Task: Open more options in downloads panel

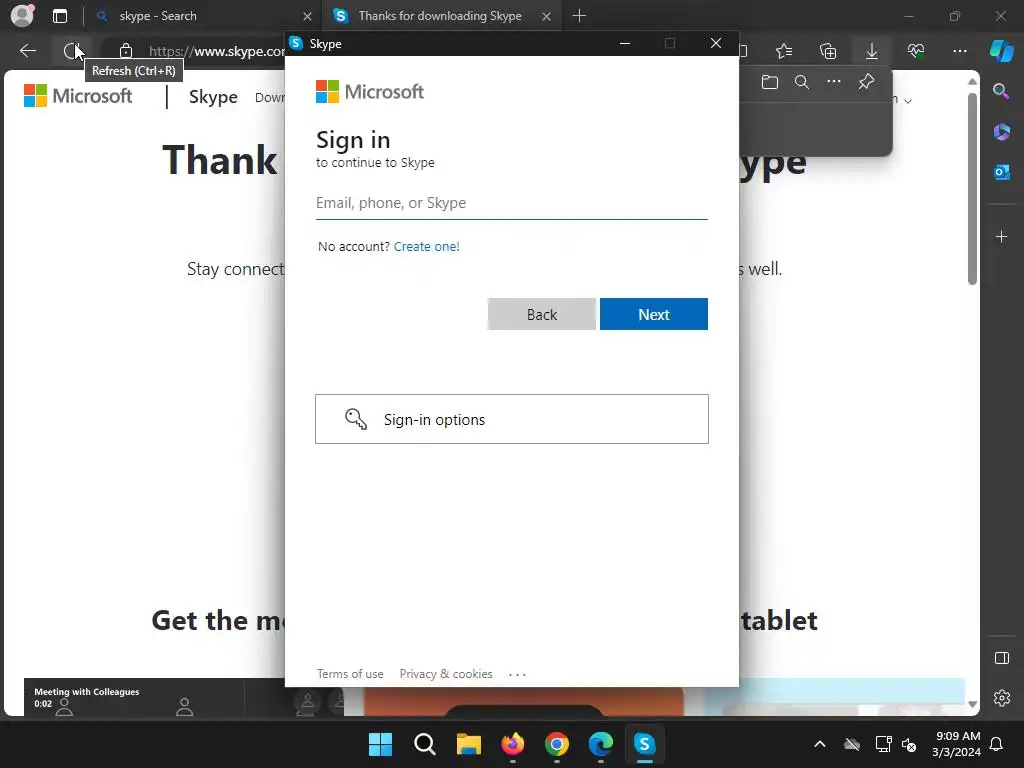Action: click(834, 82)
